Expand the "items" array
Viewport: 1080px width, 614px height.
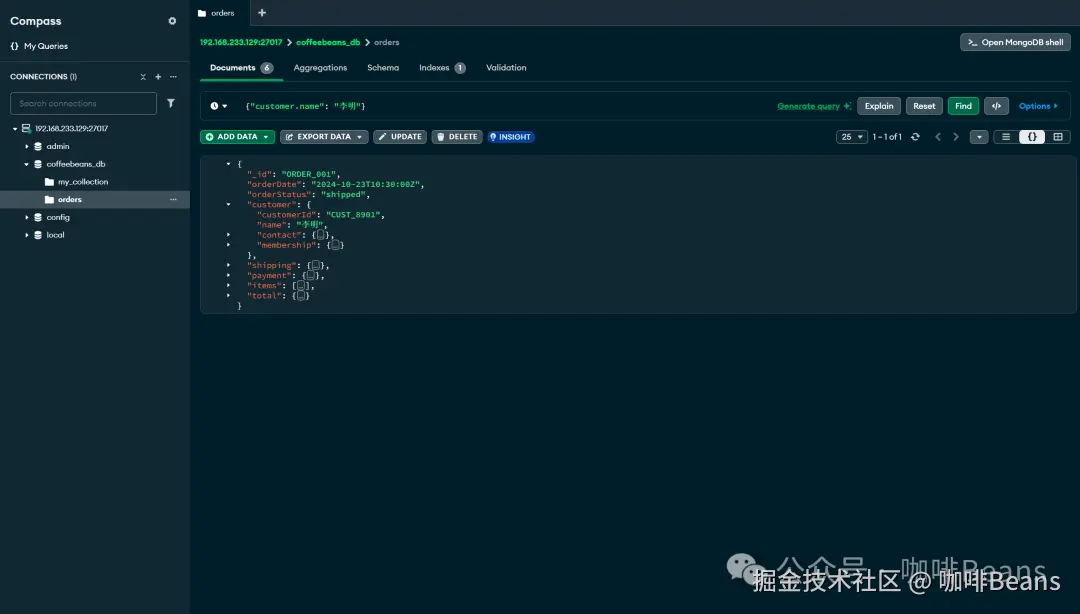(x=229, y=285)
